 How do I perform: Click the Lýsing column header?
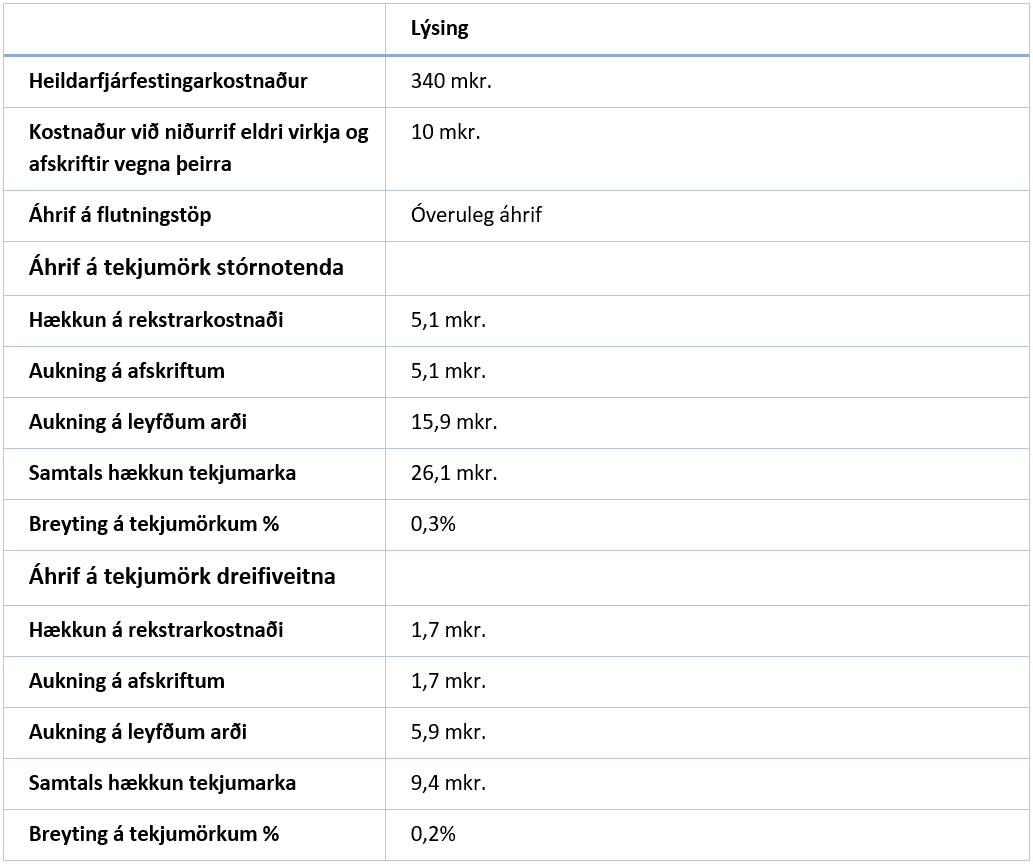click(x=439, y=28)
